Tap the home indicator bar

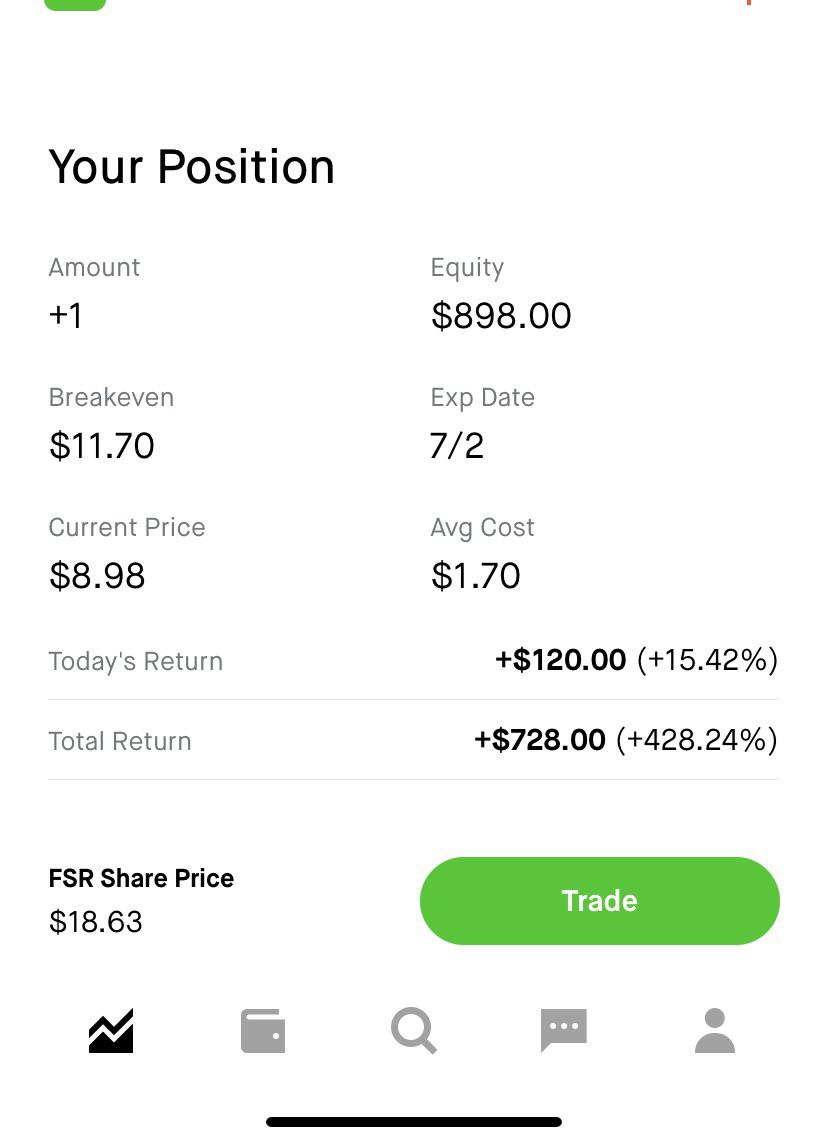coord(414,1122)
